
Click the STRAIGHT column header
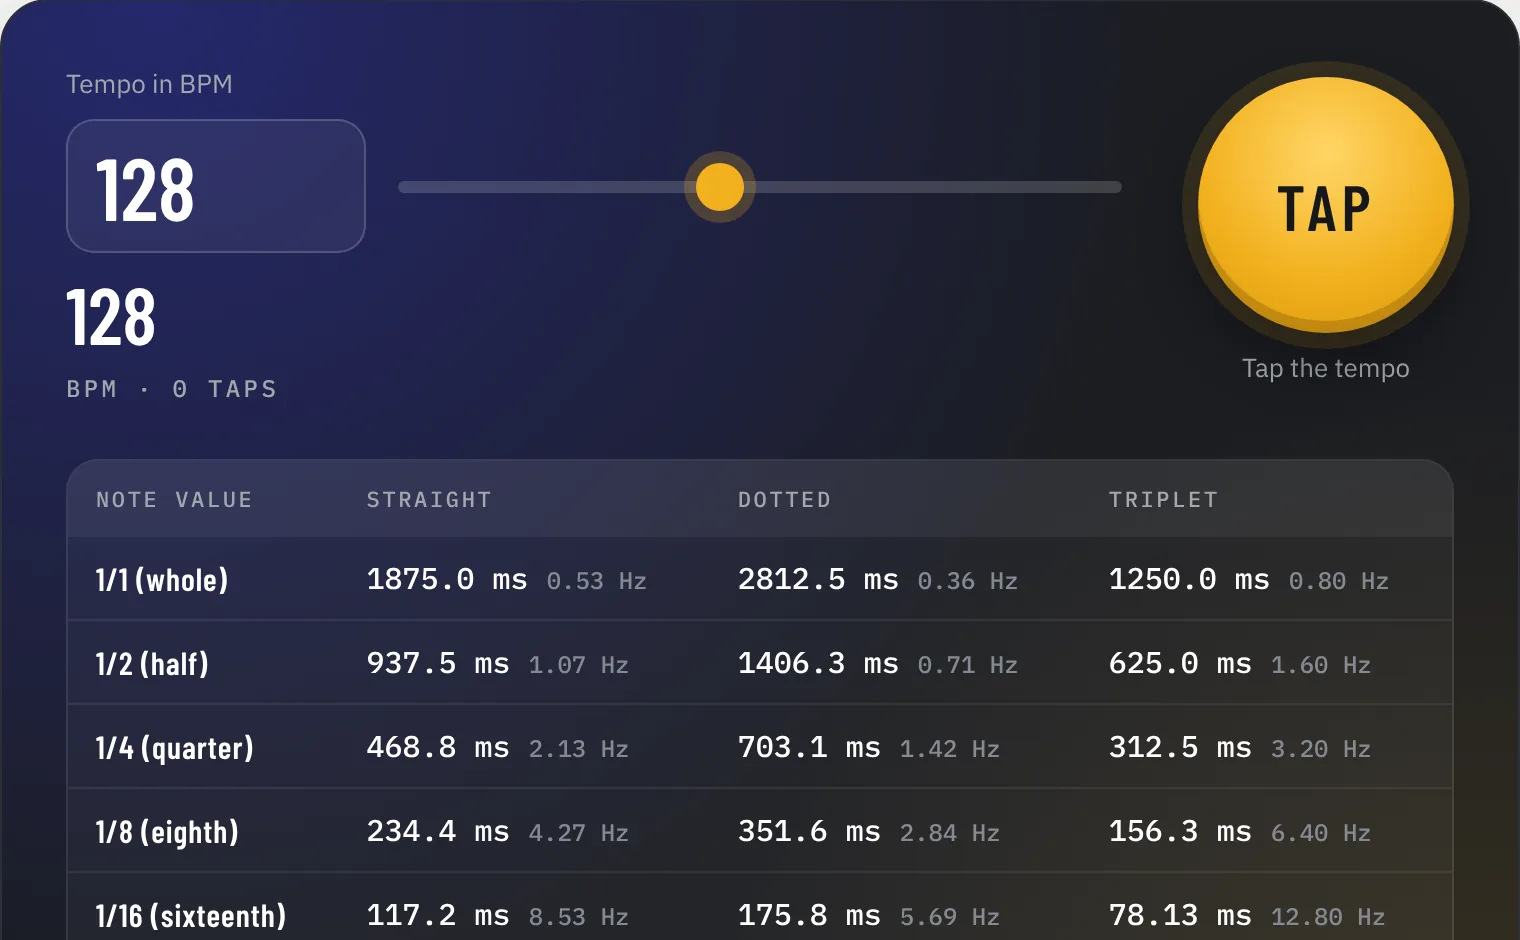click(429, 500)
